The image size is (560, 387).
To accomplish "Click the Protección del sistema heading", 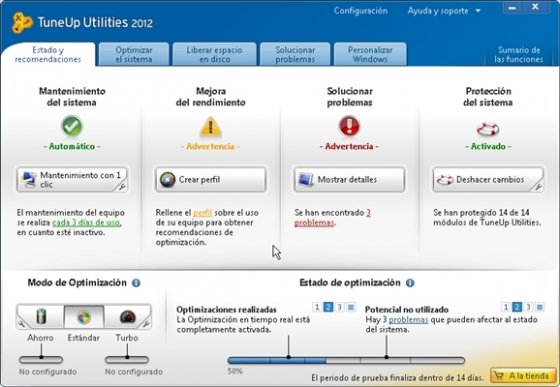I will tap(488, 97).
